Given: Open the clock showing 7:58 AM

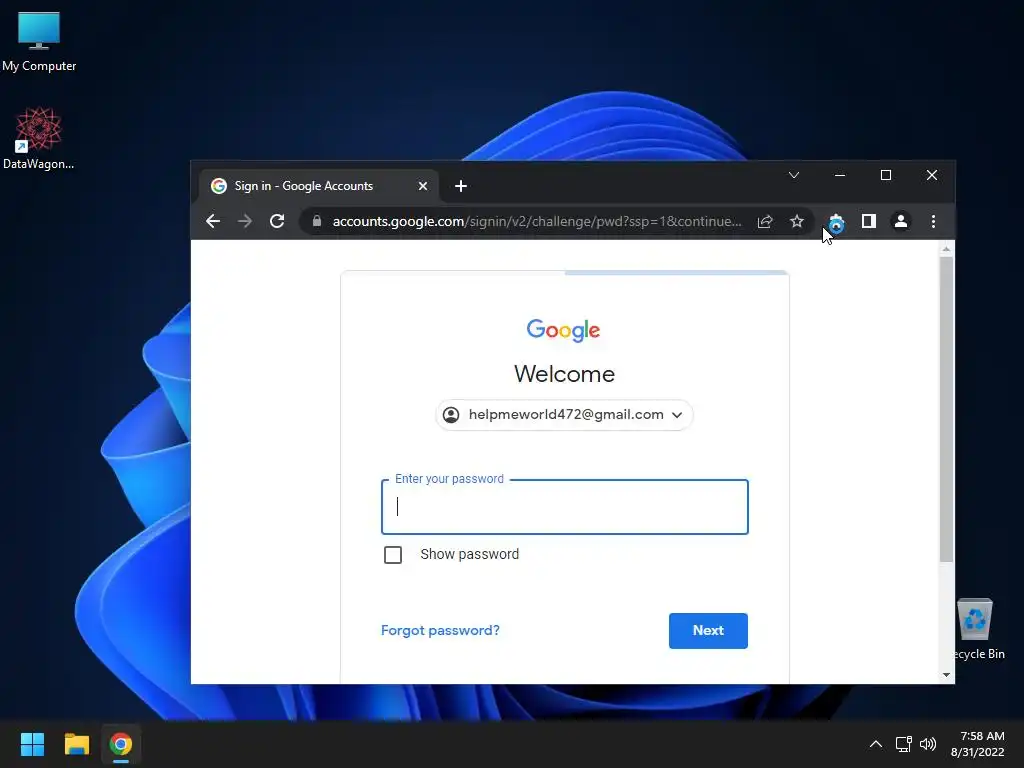Looking at the screenshot, I should tap(977, 744).
